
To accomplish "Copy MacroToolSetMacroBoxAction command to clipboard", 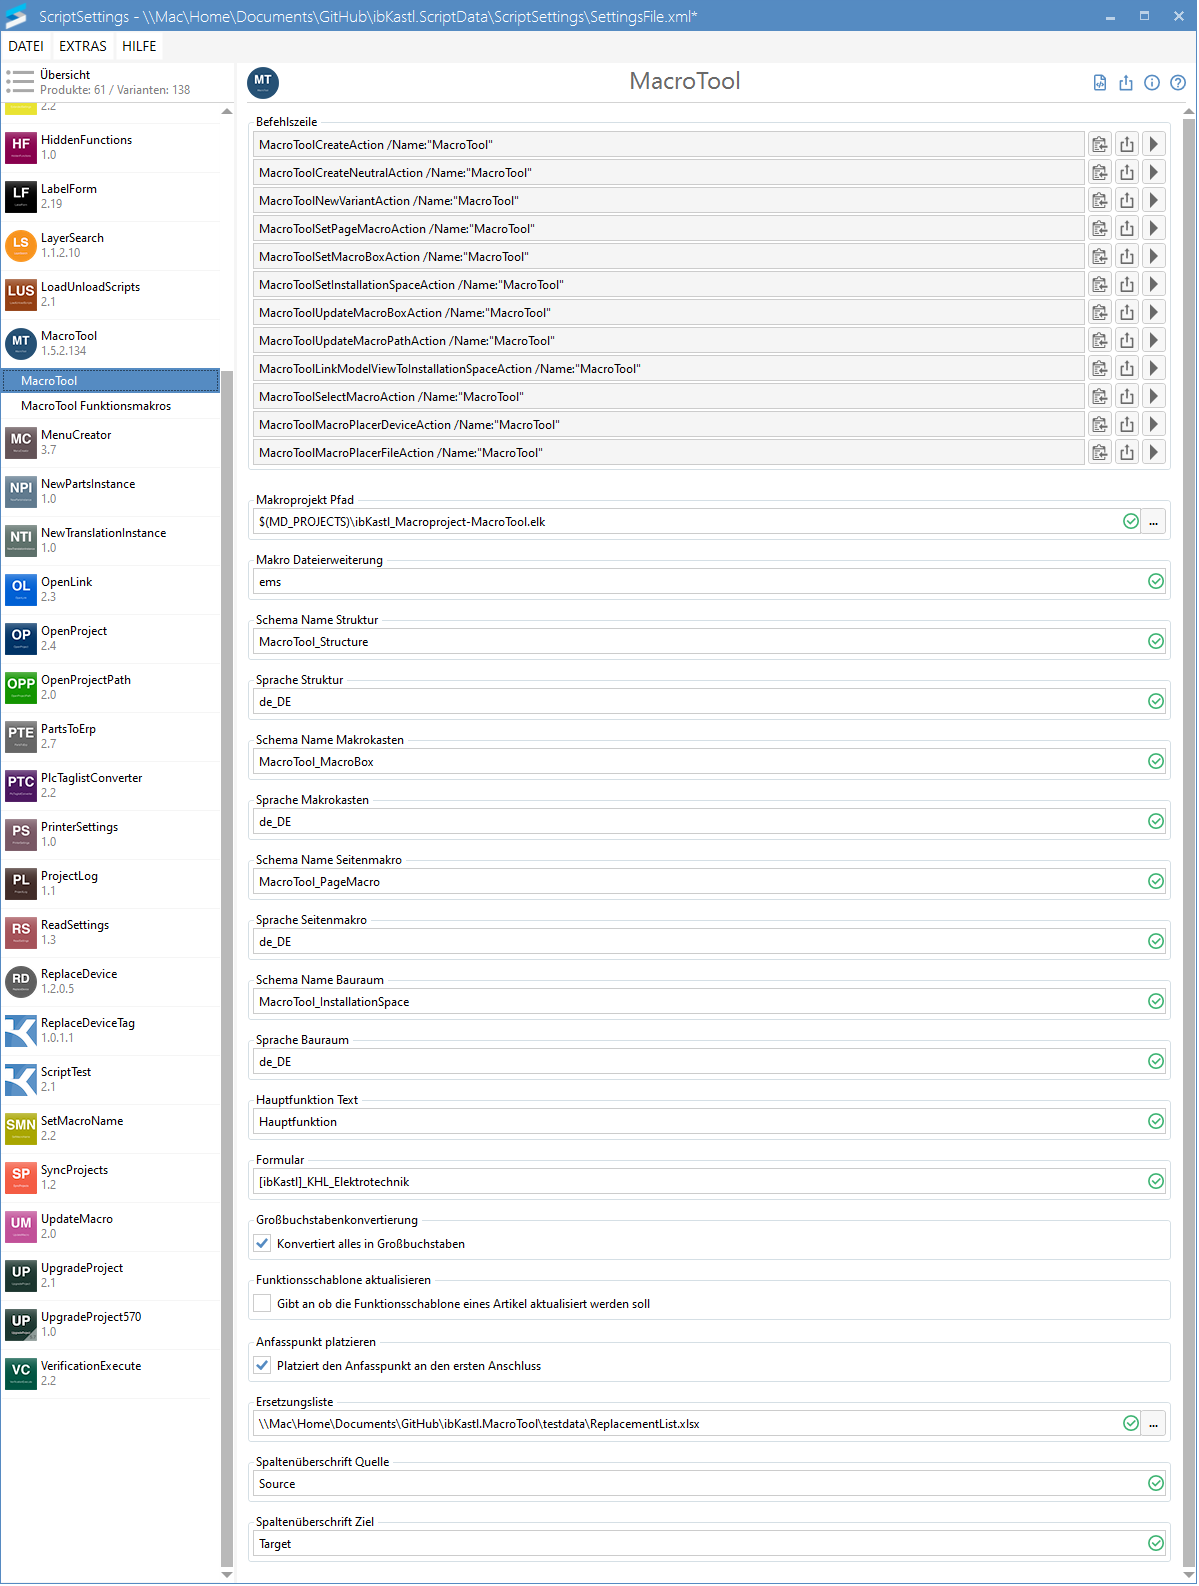I will pos(1100,257).
